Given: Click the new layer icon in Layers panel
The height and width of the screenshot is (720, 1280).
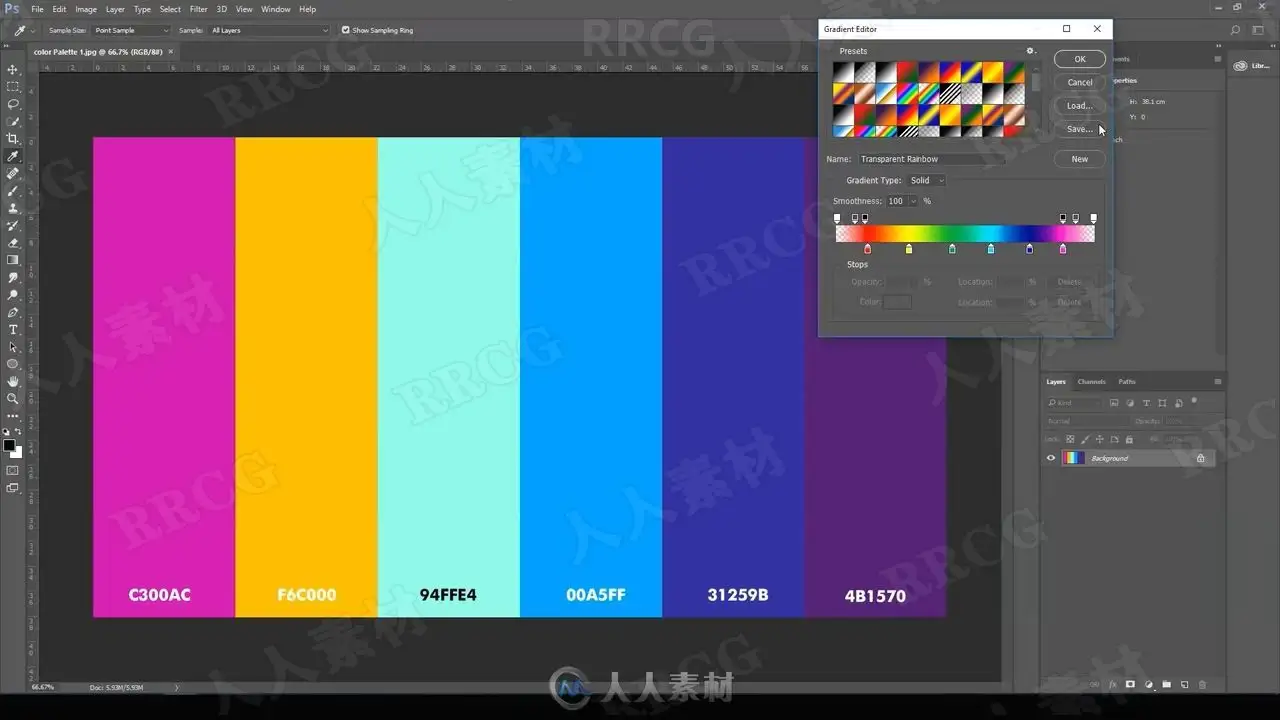Looking at the screenshot, I should click(1184, 685).
